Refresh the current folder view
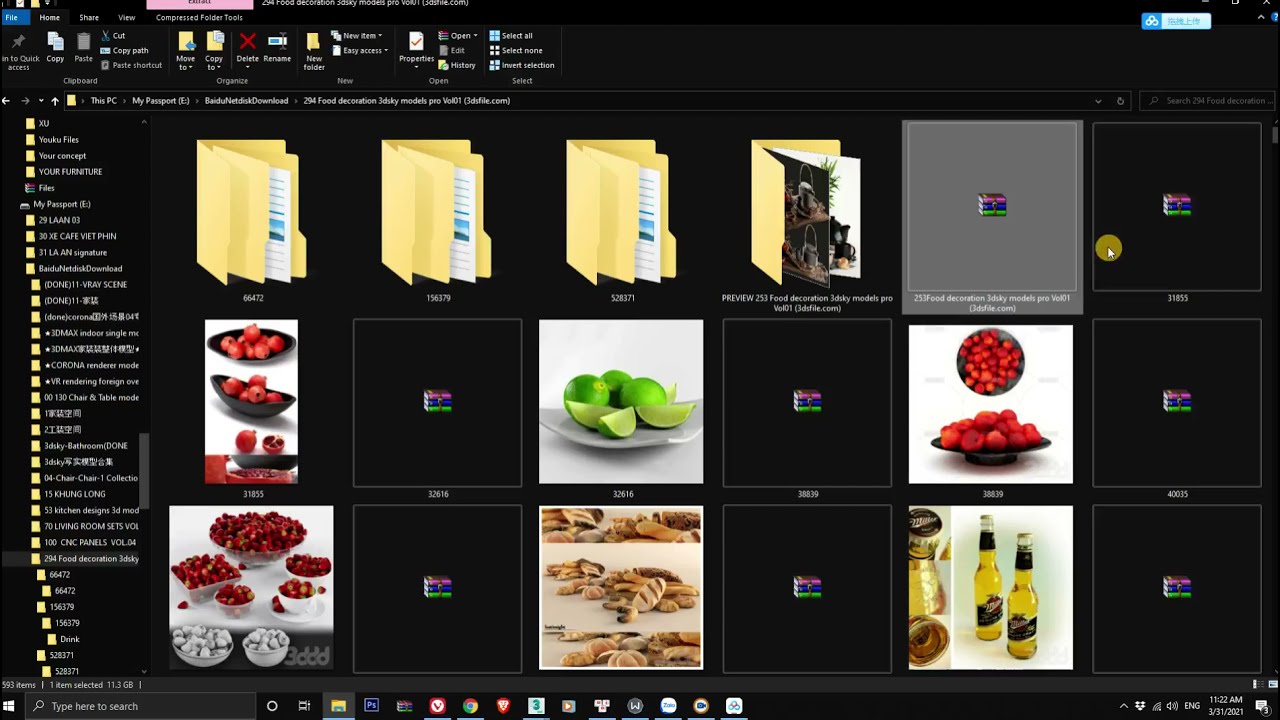 [x=1120, y=101]
